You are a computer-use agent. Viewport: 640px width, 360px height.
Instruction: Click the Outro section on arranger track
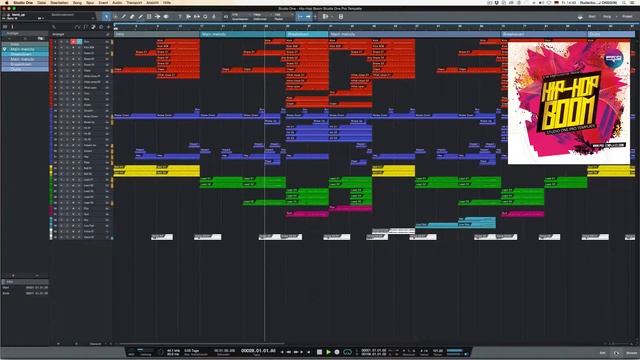[x=611, y=34]
